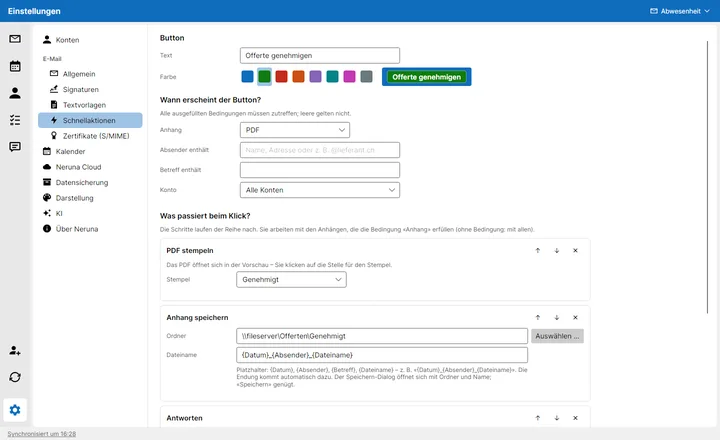Choose the blue button color
720x440 pixels.
point(247,77)
